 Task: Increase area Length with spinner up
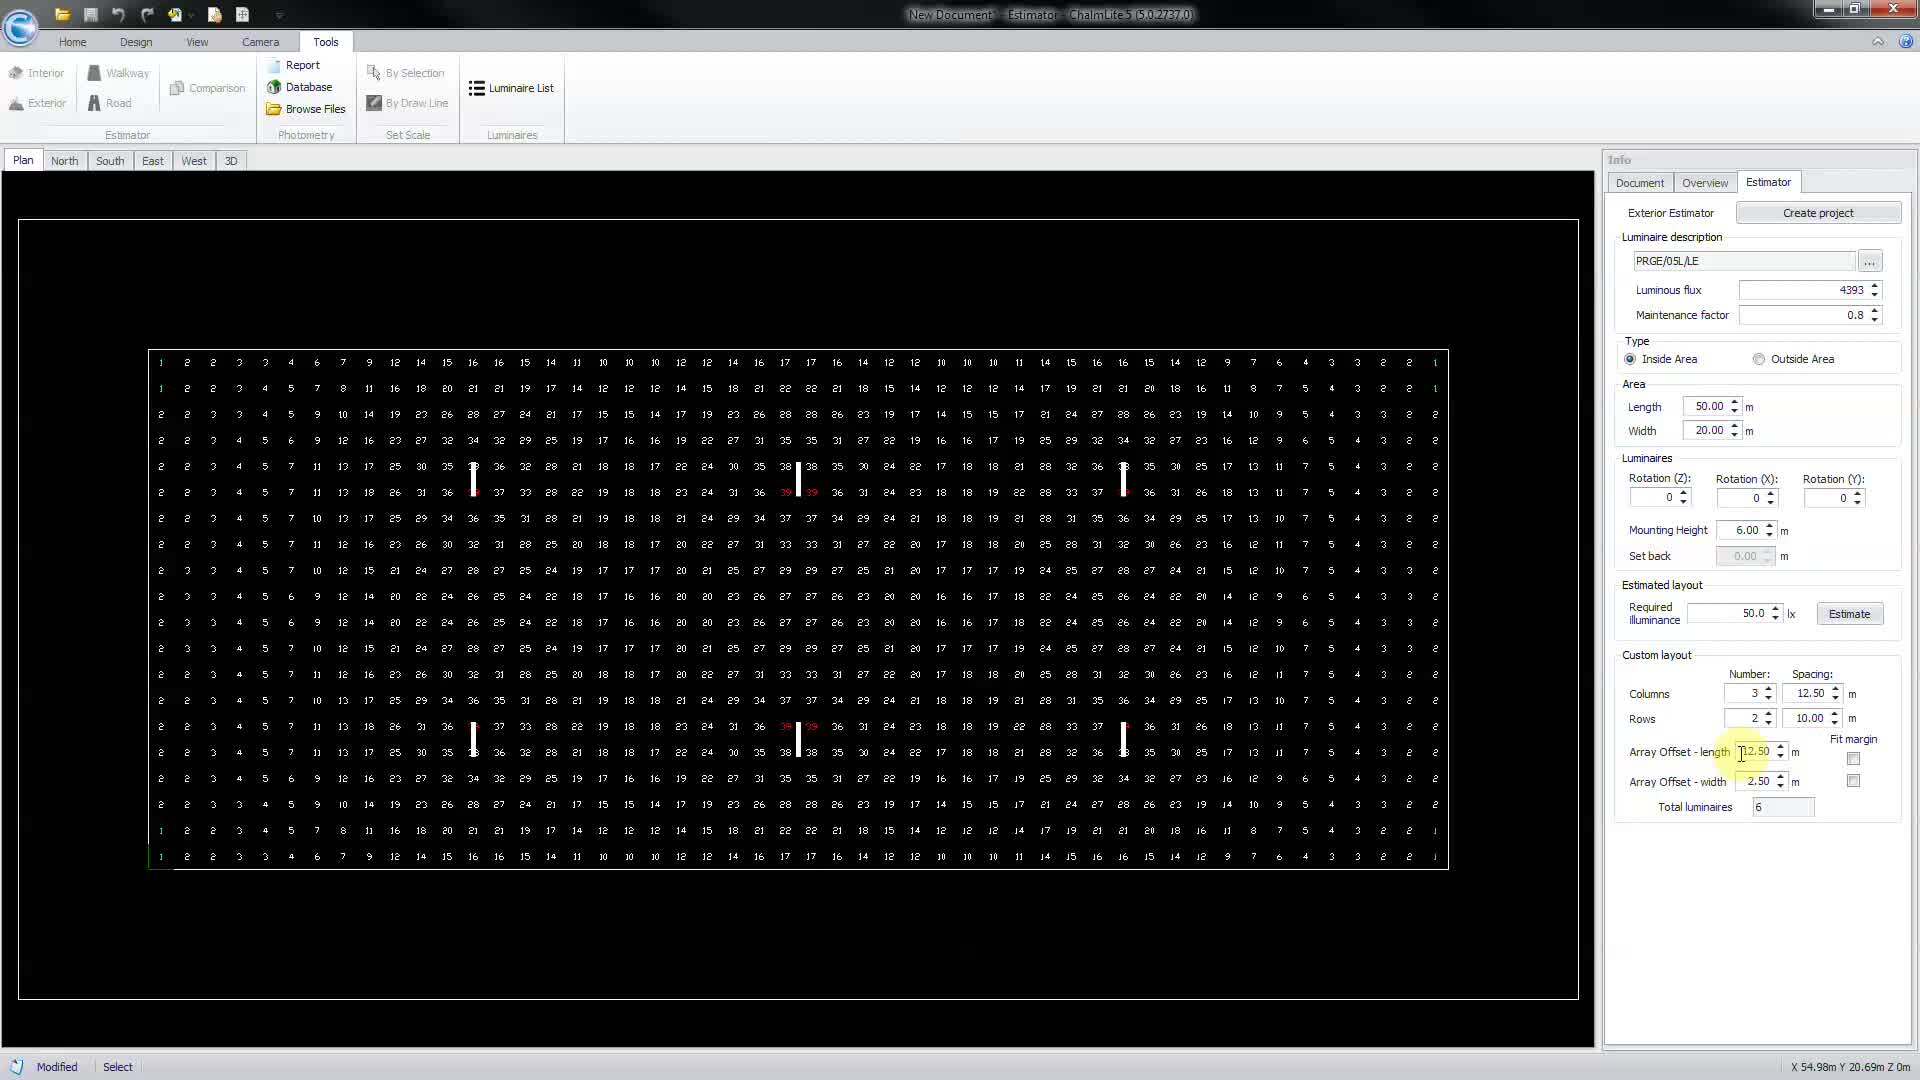[x=1735, y=403]
